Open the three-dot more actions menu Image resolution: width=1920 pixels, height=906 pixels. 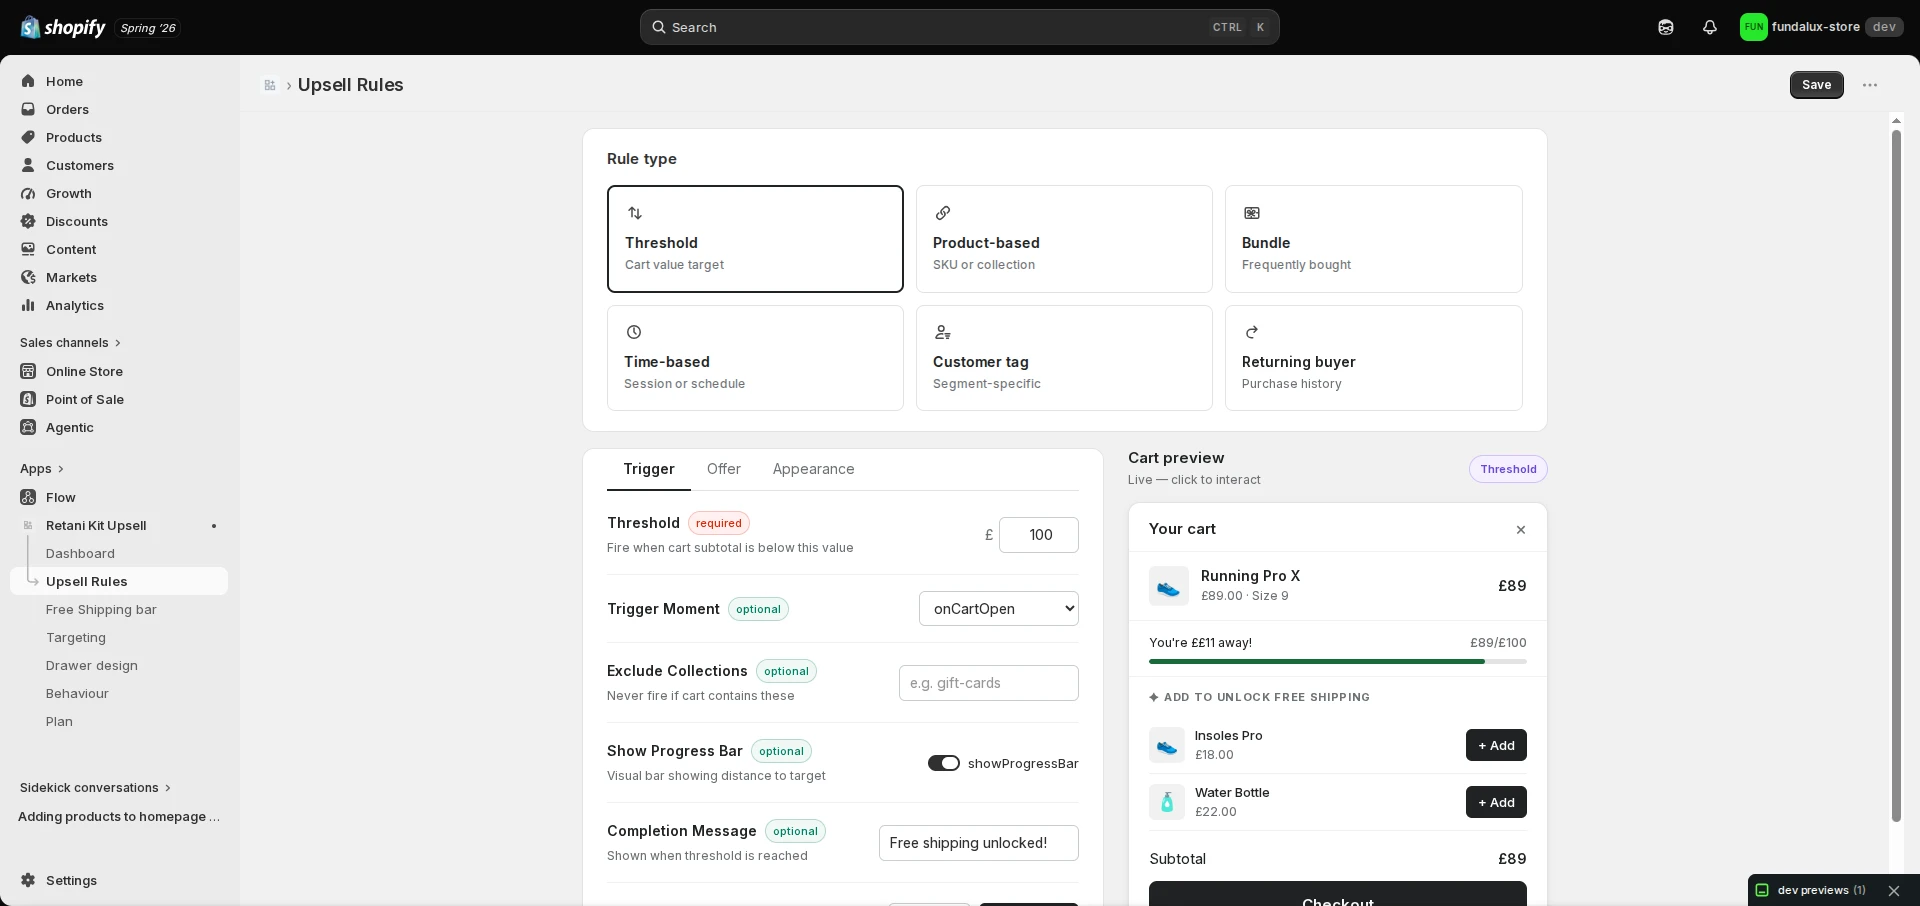[x=1870, y=85]
